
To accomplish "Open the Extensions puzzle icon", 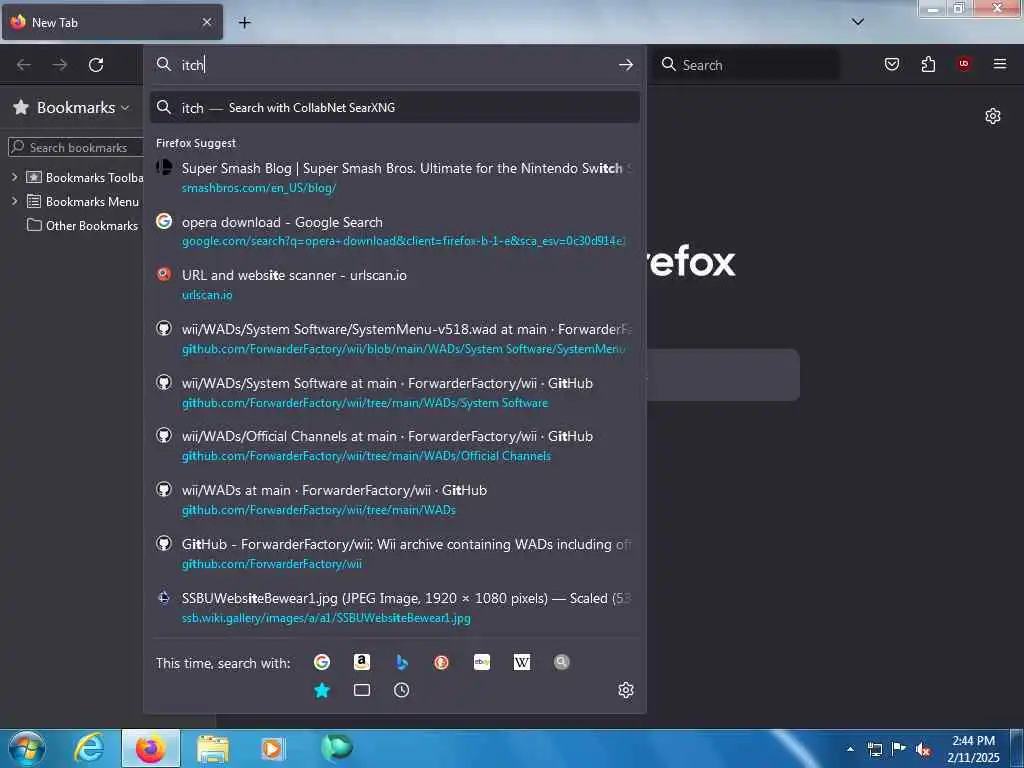I will 928,64.
